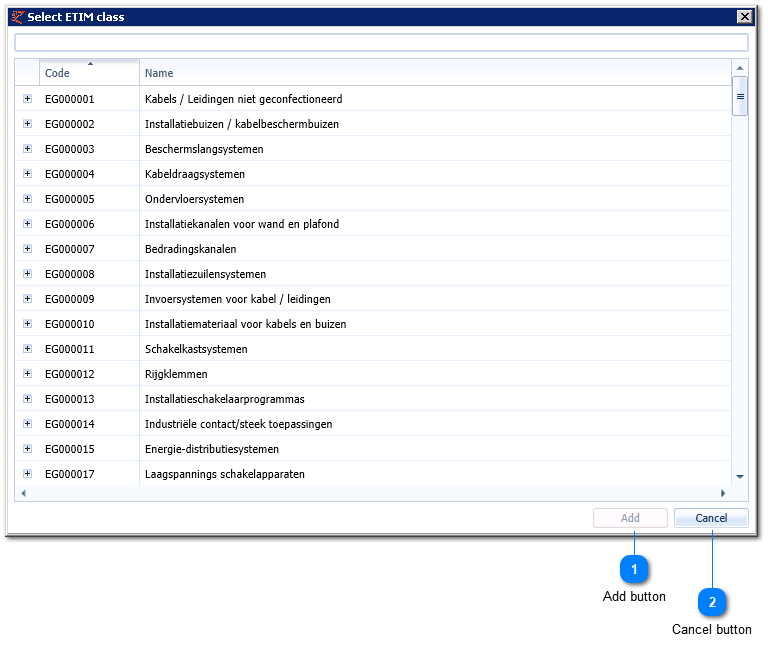Expand the EG000004 Kabeldraagsystemen row
This screenshot has height=653, width=768.
click(27, 173)
